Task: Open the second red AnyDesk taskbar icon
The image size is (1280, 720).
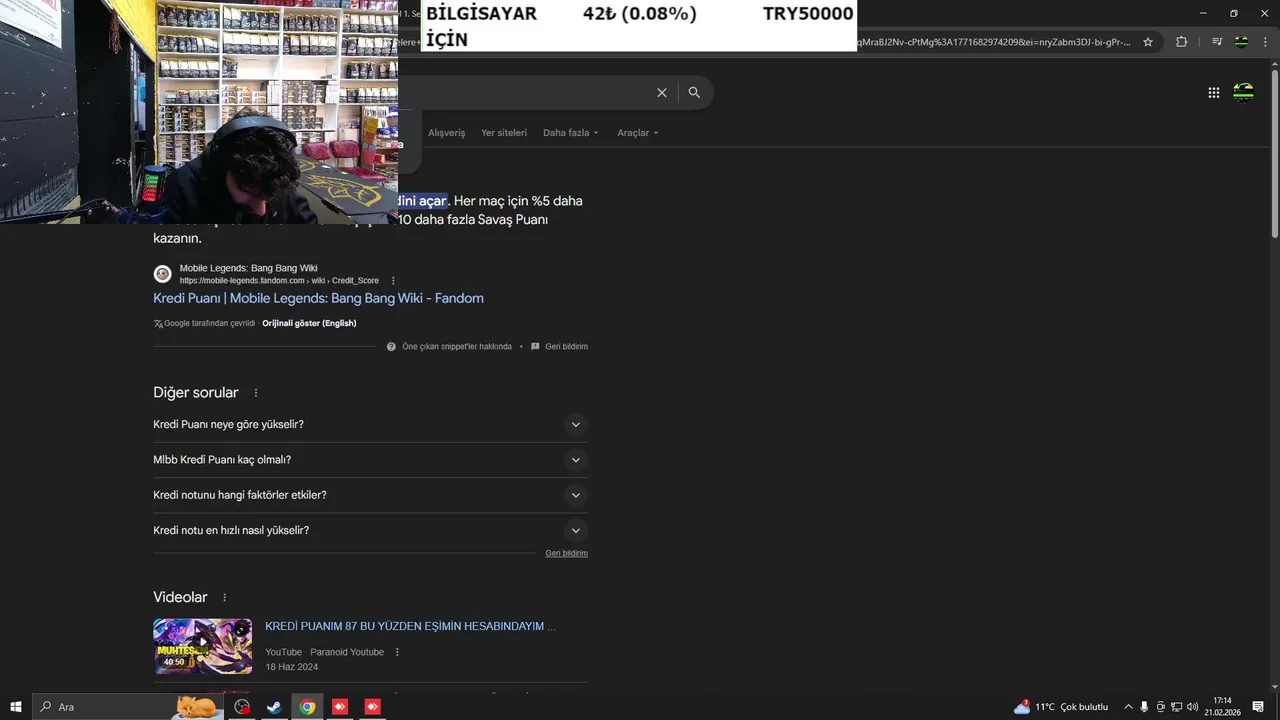Action: point(373,707)
